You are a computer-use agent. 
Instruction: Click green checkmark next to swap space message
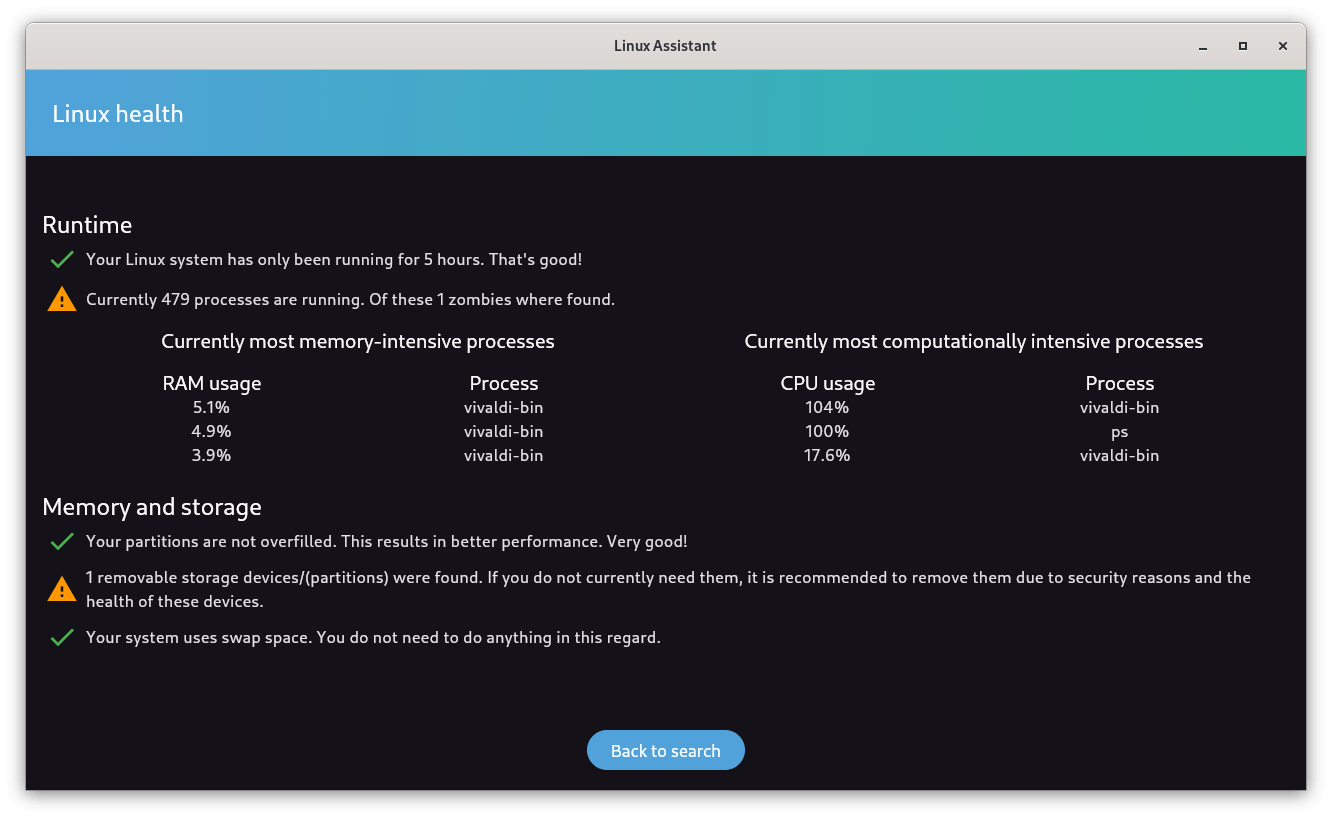pyautogui.click(x=62, y=638)
